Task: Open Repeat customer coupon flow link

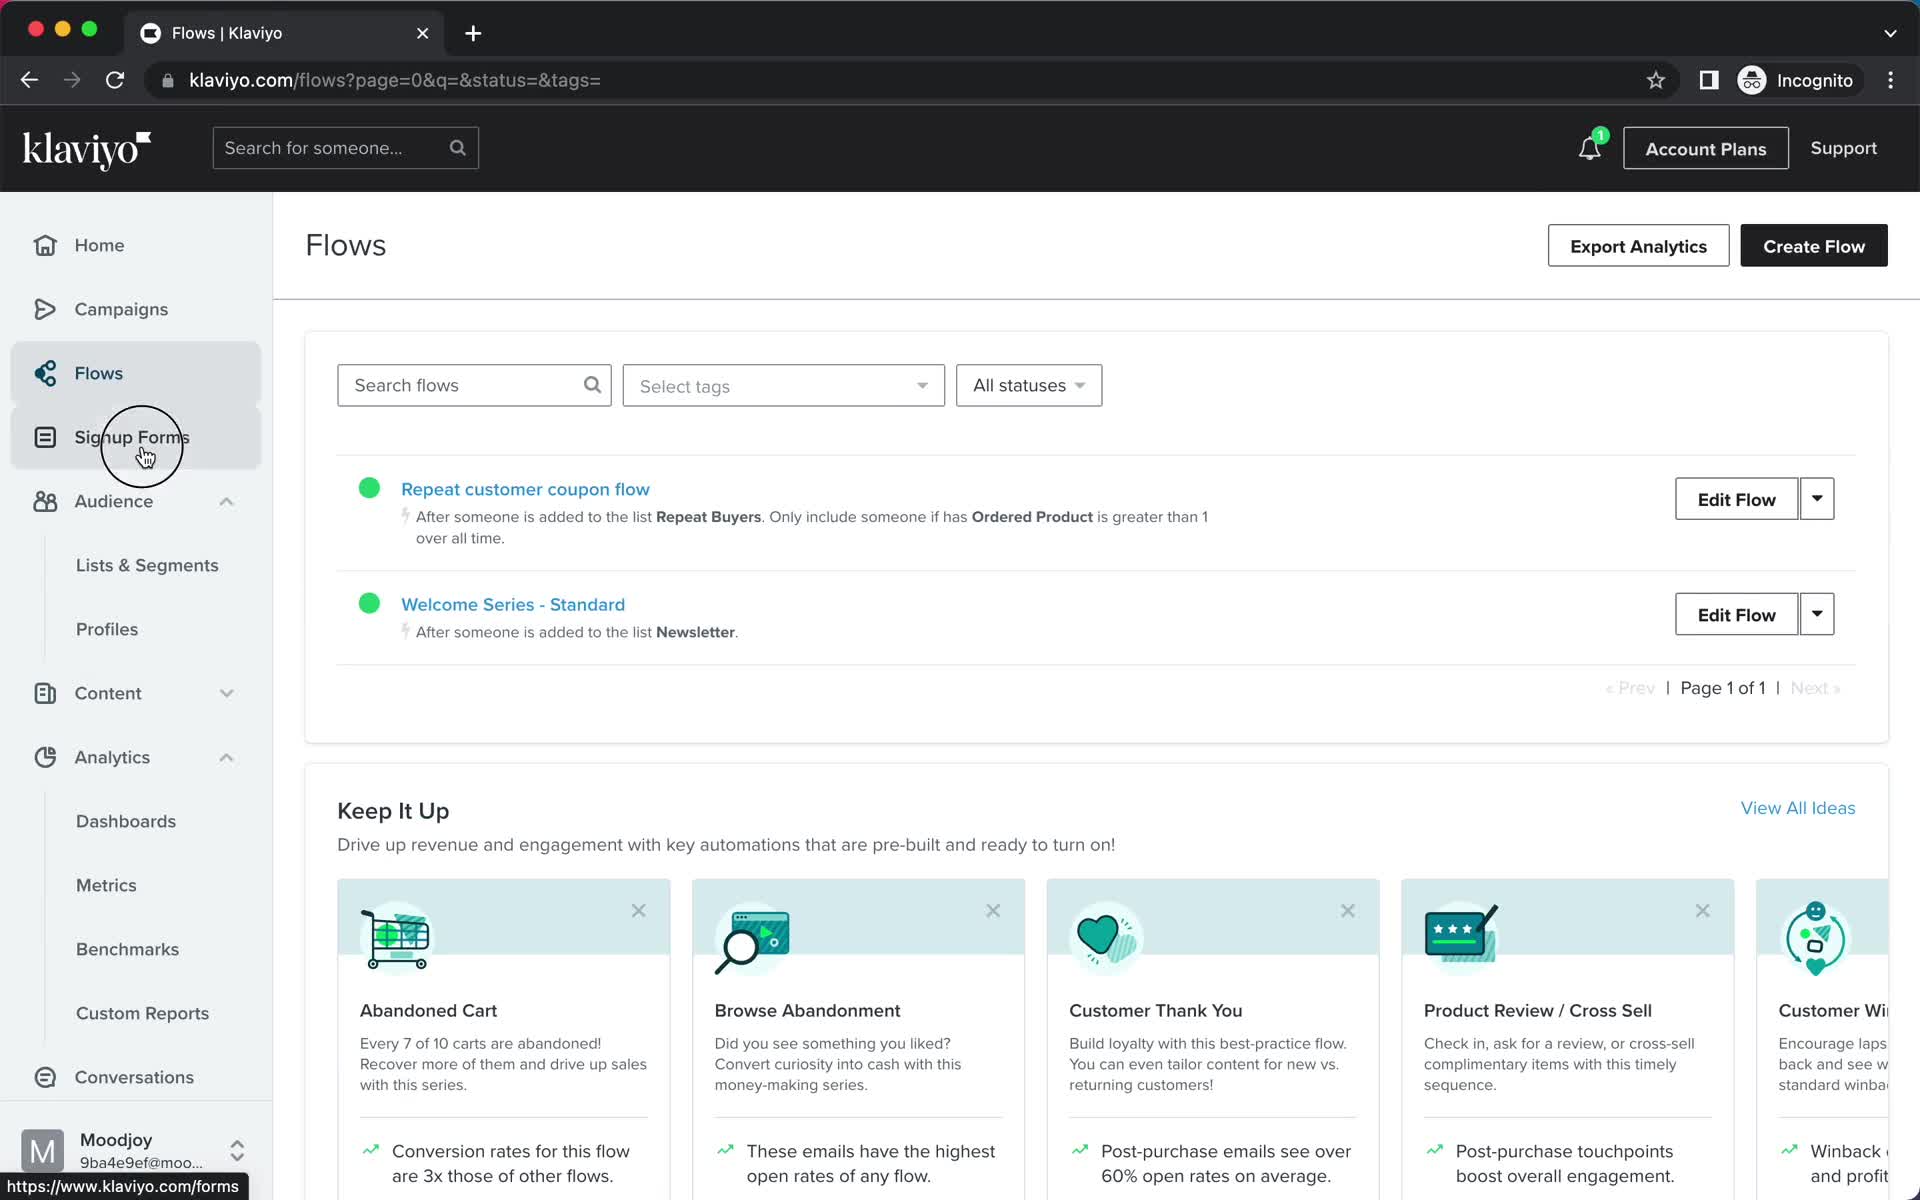Action: coord(525,489)
